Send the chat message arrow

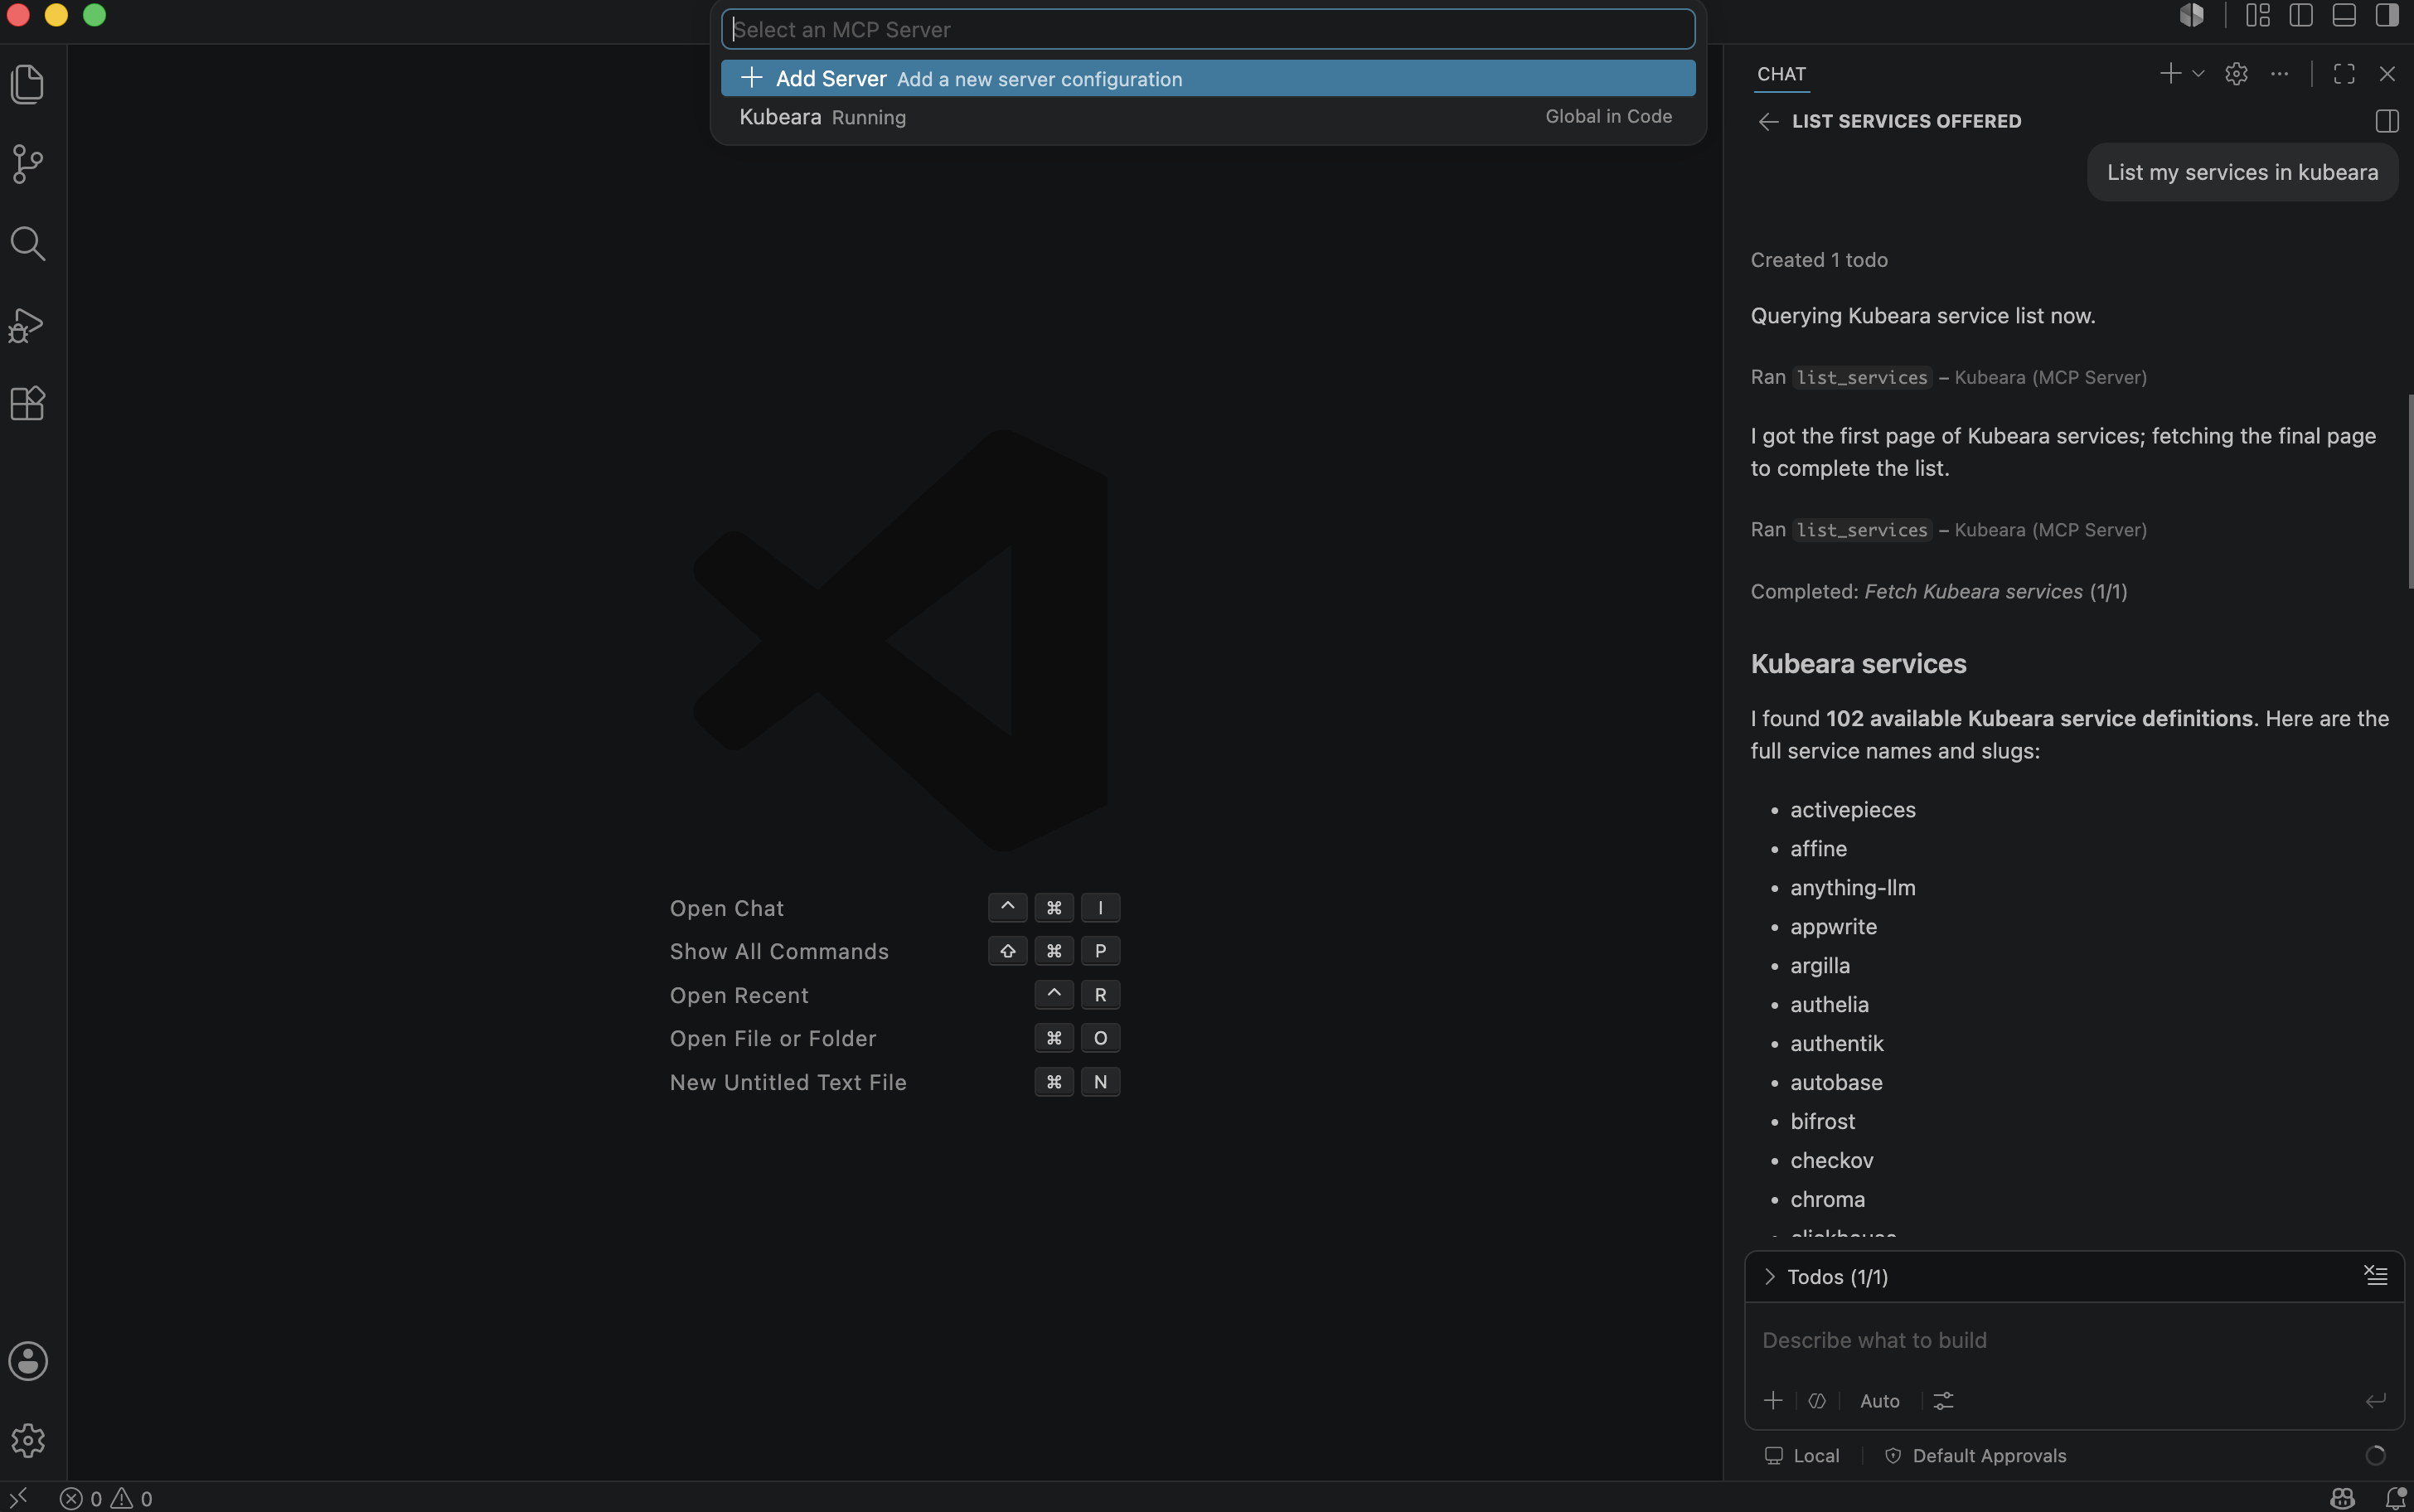(x=2376, y=1401)
